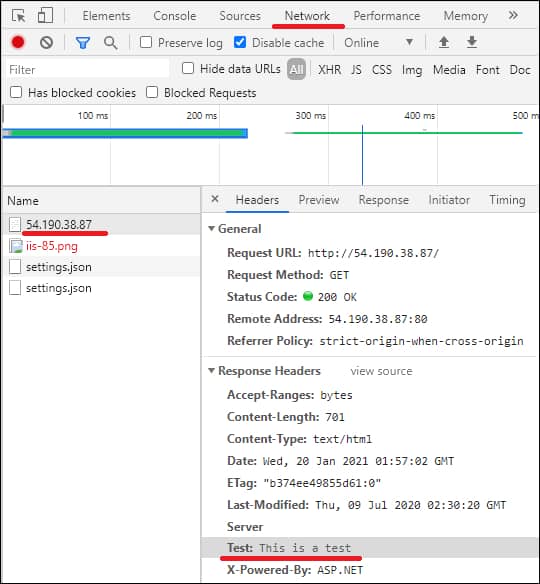Click the green status indicator dot
Image resolution: width=540 pixels, height=584 pixels.
point(308,296)
